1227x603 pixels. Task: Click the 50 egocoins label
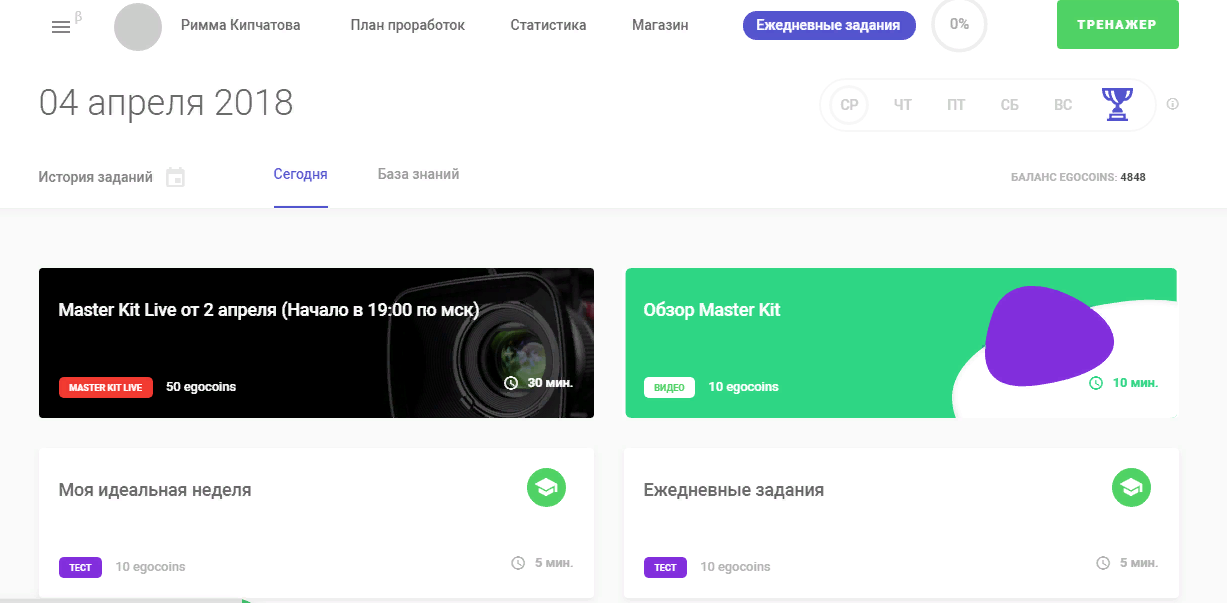pos(201,387)
